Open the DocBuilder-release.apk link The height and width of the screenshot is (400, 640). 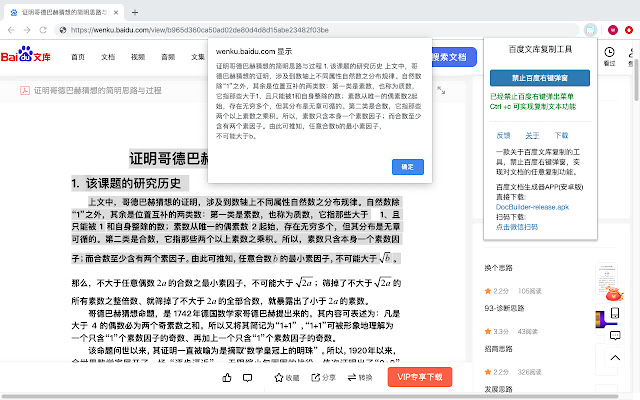click(x=532, y=206)
